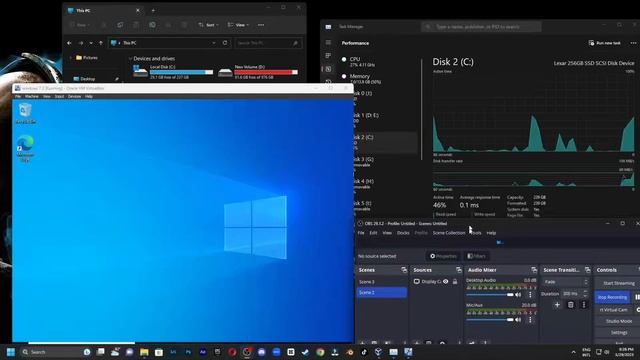Open transition properties three-dot menu

(x=584, y=305)
